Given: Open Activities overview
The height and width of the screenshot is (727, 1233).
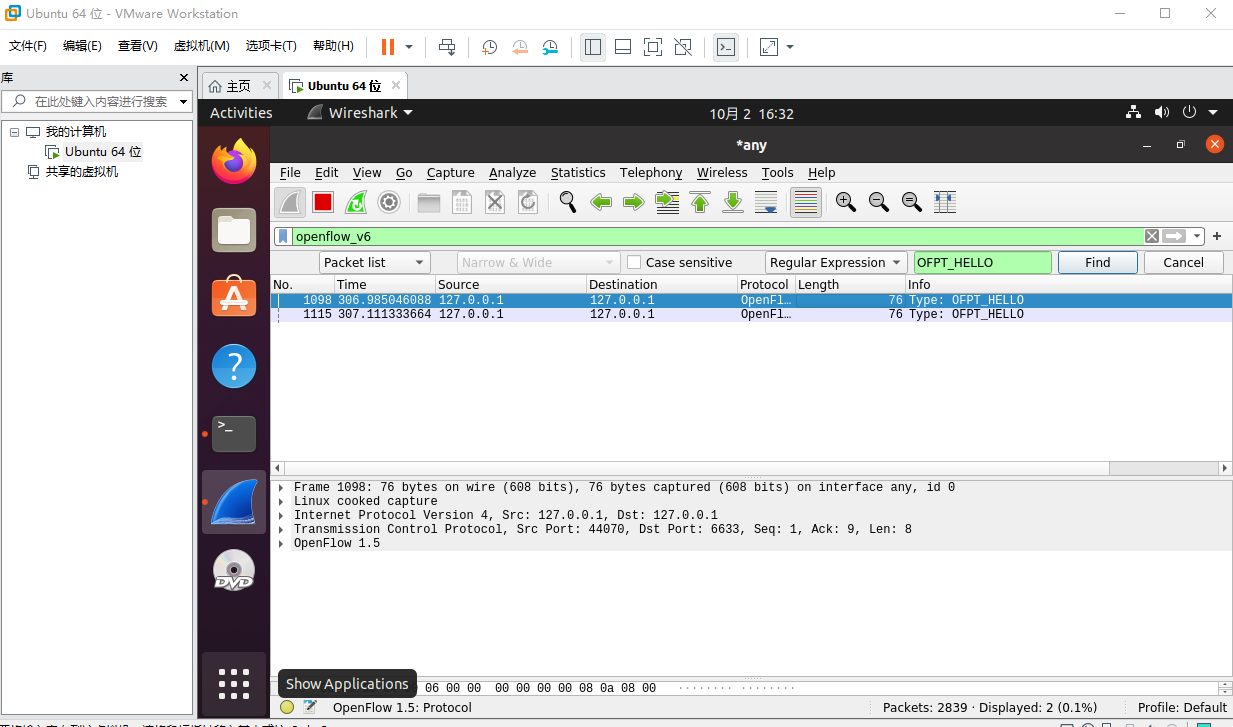Looking at the screenshot, I should pos(241,113).
